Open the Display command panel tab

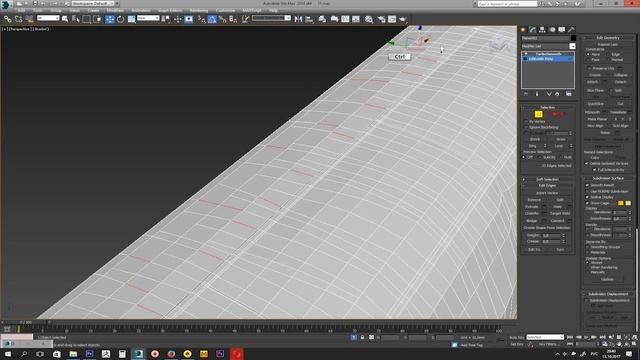(562, 29)
